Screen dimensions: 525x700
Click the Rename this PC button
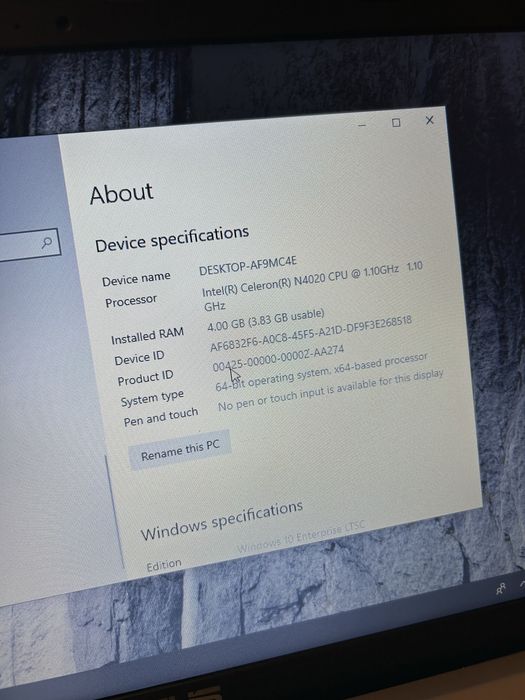point(180,451)
